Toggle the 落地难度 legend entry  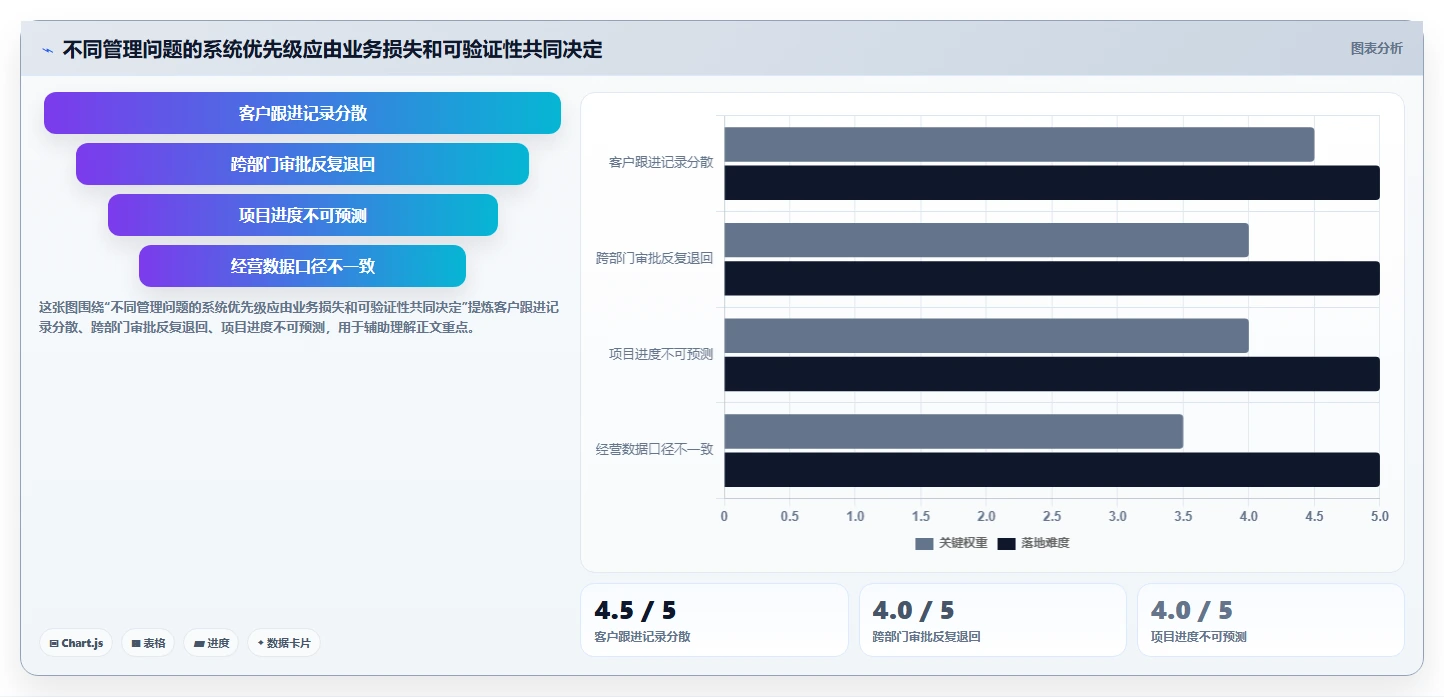pos(1033,543)
